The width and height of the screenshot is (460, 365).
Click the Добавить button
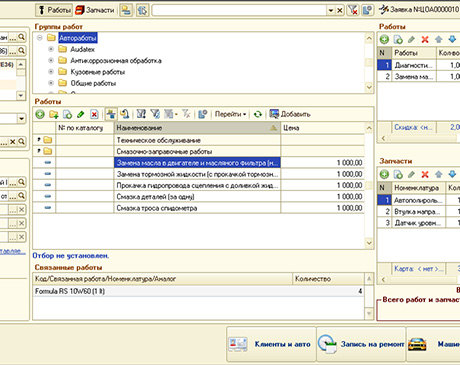click(290, 114)
